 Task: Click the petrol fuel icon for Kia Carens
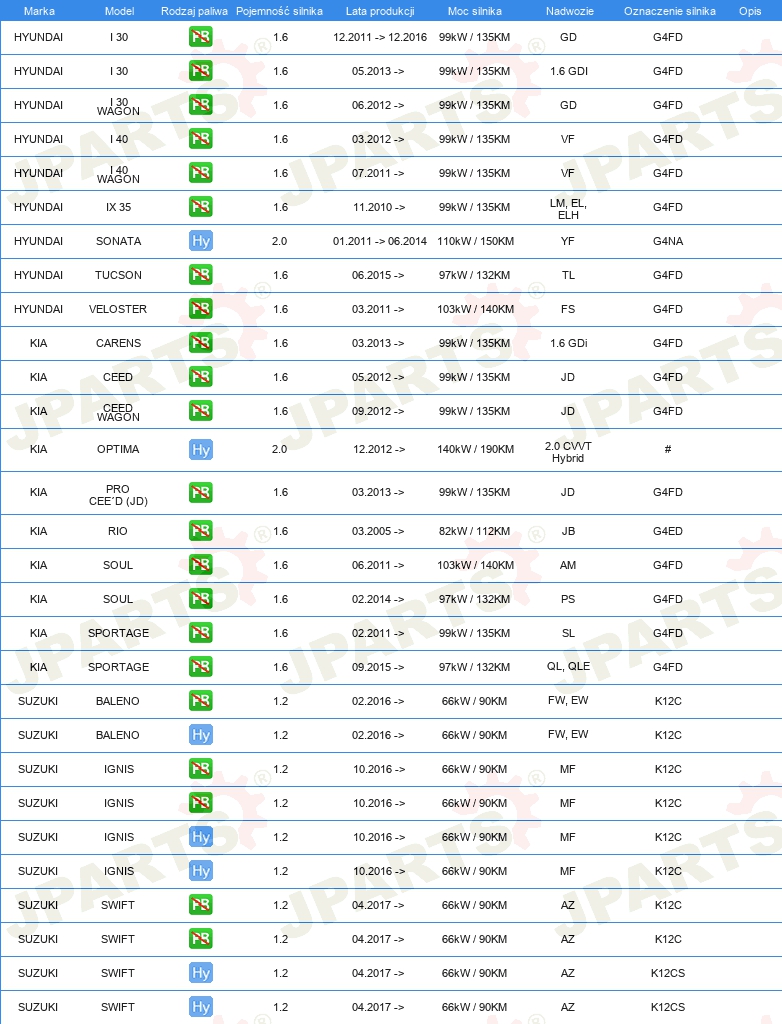click(x=201, y=343)
